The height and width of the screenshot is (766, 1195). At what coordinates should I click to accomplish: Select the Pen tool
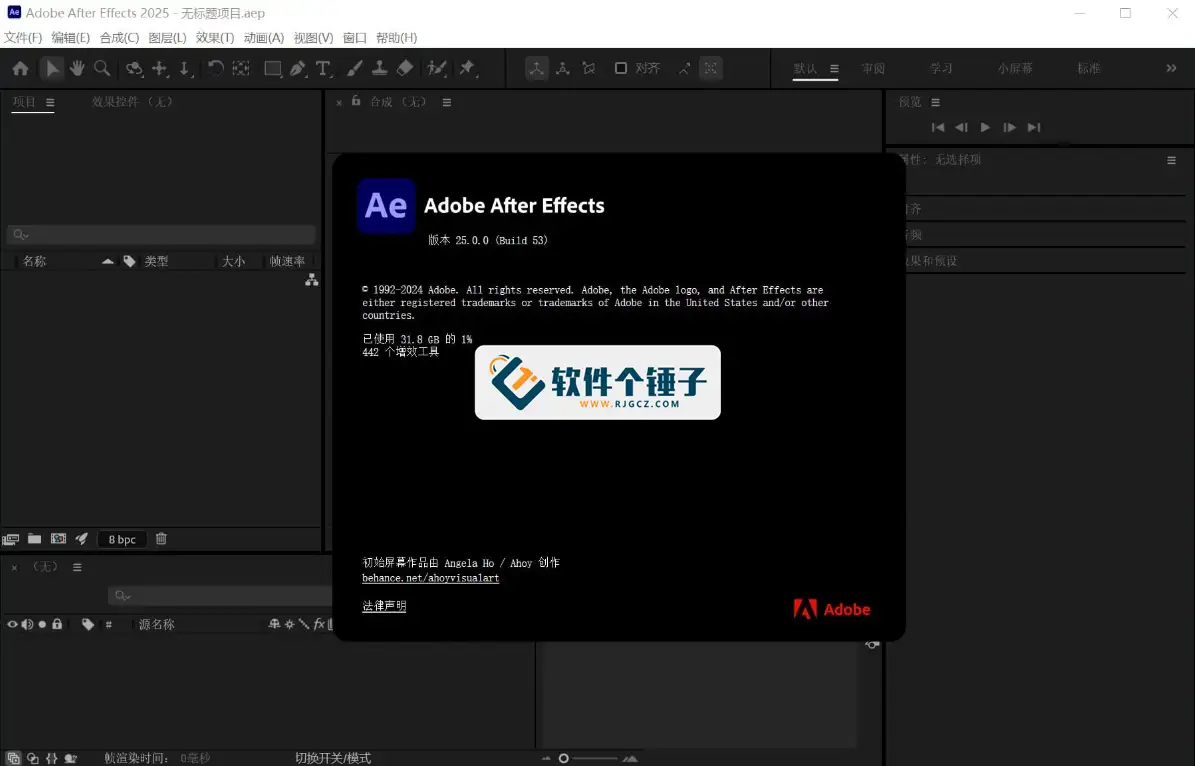(298, 69)
